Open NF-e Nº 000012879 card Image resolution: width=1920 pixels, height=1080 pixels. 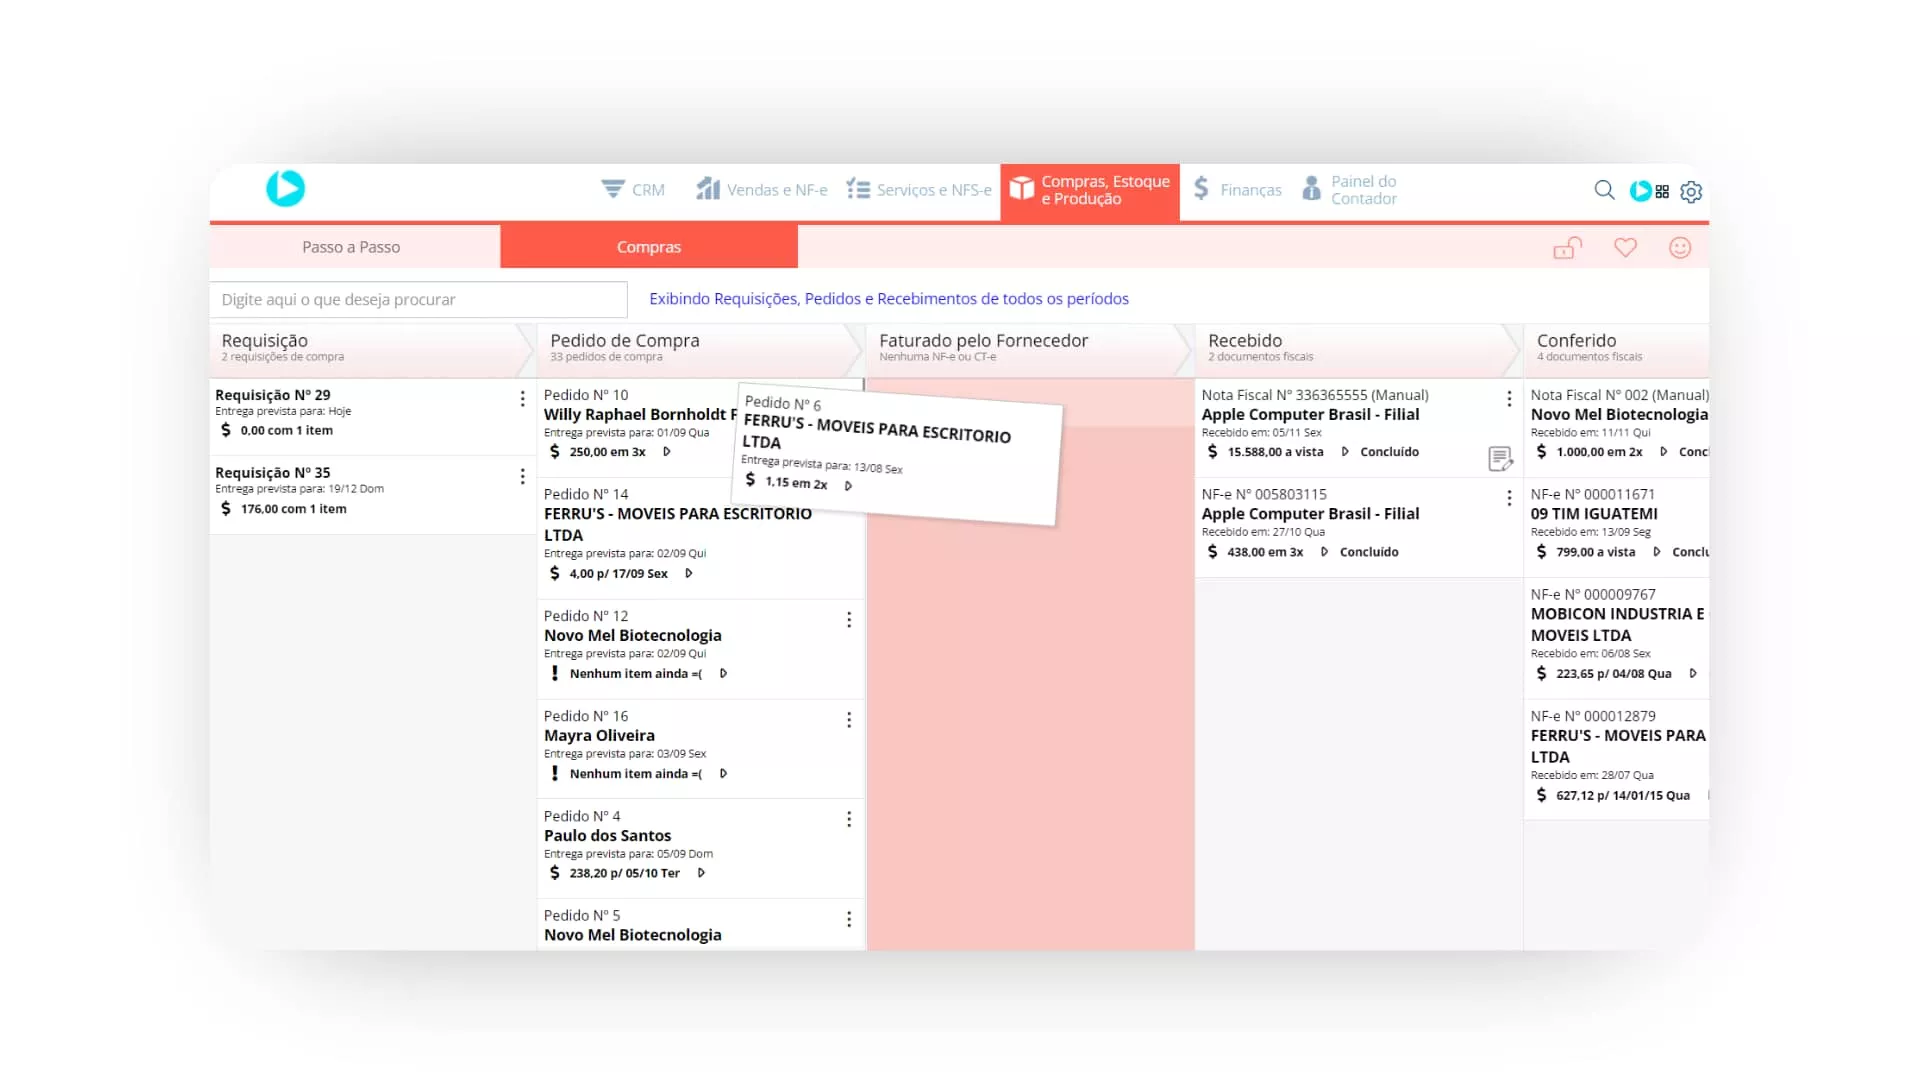(x=1616, y=759)
